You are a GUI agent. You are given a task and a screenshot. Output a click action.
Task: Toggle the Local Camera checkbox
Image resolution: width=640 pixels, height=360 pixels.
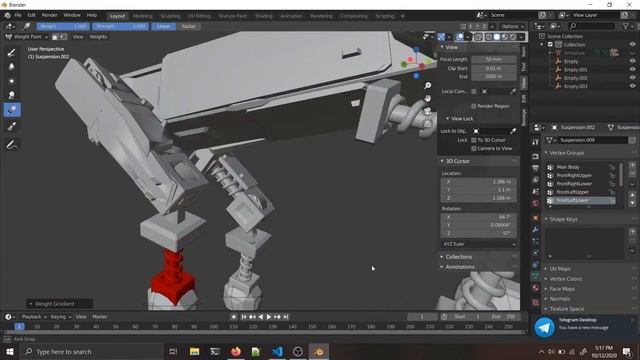(x=473, y=91)
